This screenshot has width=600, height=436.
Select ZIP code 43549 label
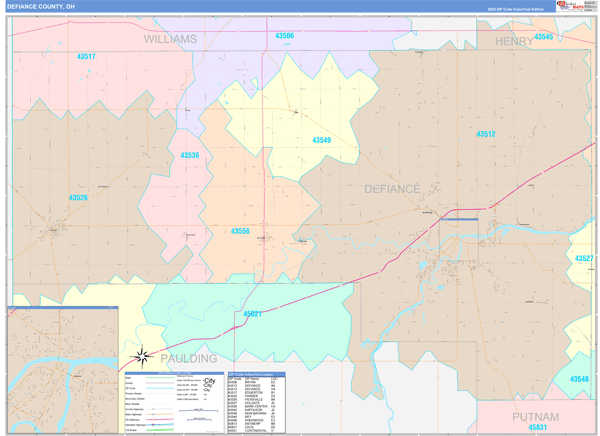[x=321, y=141]
